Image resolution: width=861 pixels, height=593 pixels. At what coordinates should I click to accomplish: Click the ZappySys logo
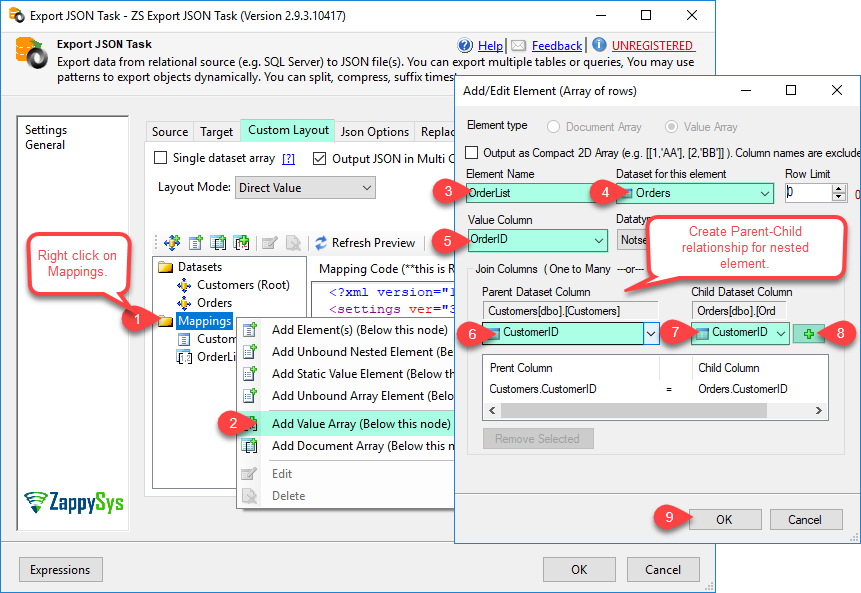click(x=74, y=502)
